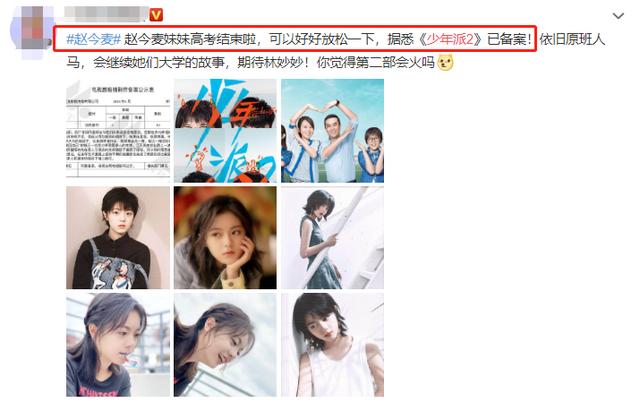Click the doge emoji after 会火吗
Viewport: 640px width, 403px height.
[445, 62]
